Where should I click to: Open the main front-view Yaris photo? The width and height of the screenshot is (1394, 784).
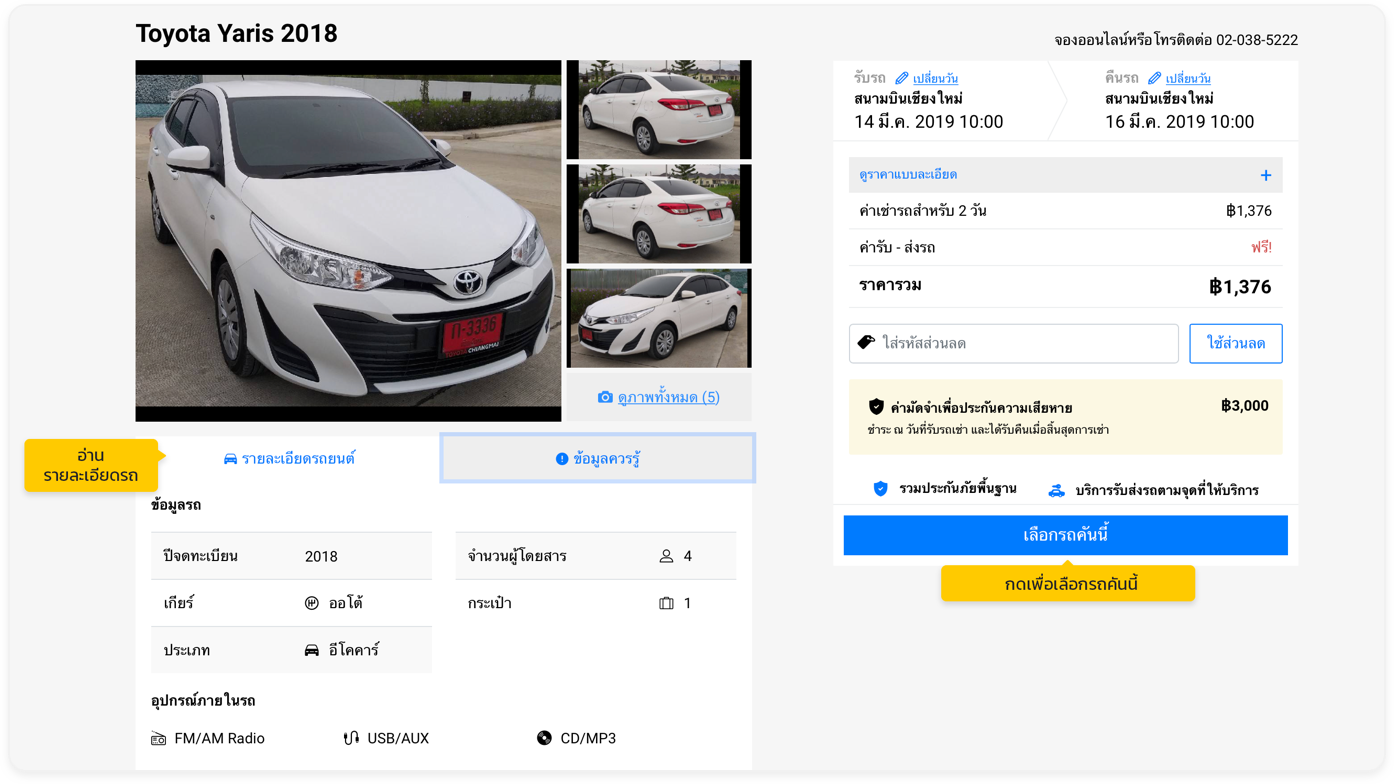(348, 241)
